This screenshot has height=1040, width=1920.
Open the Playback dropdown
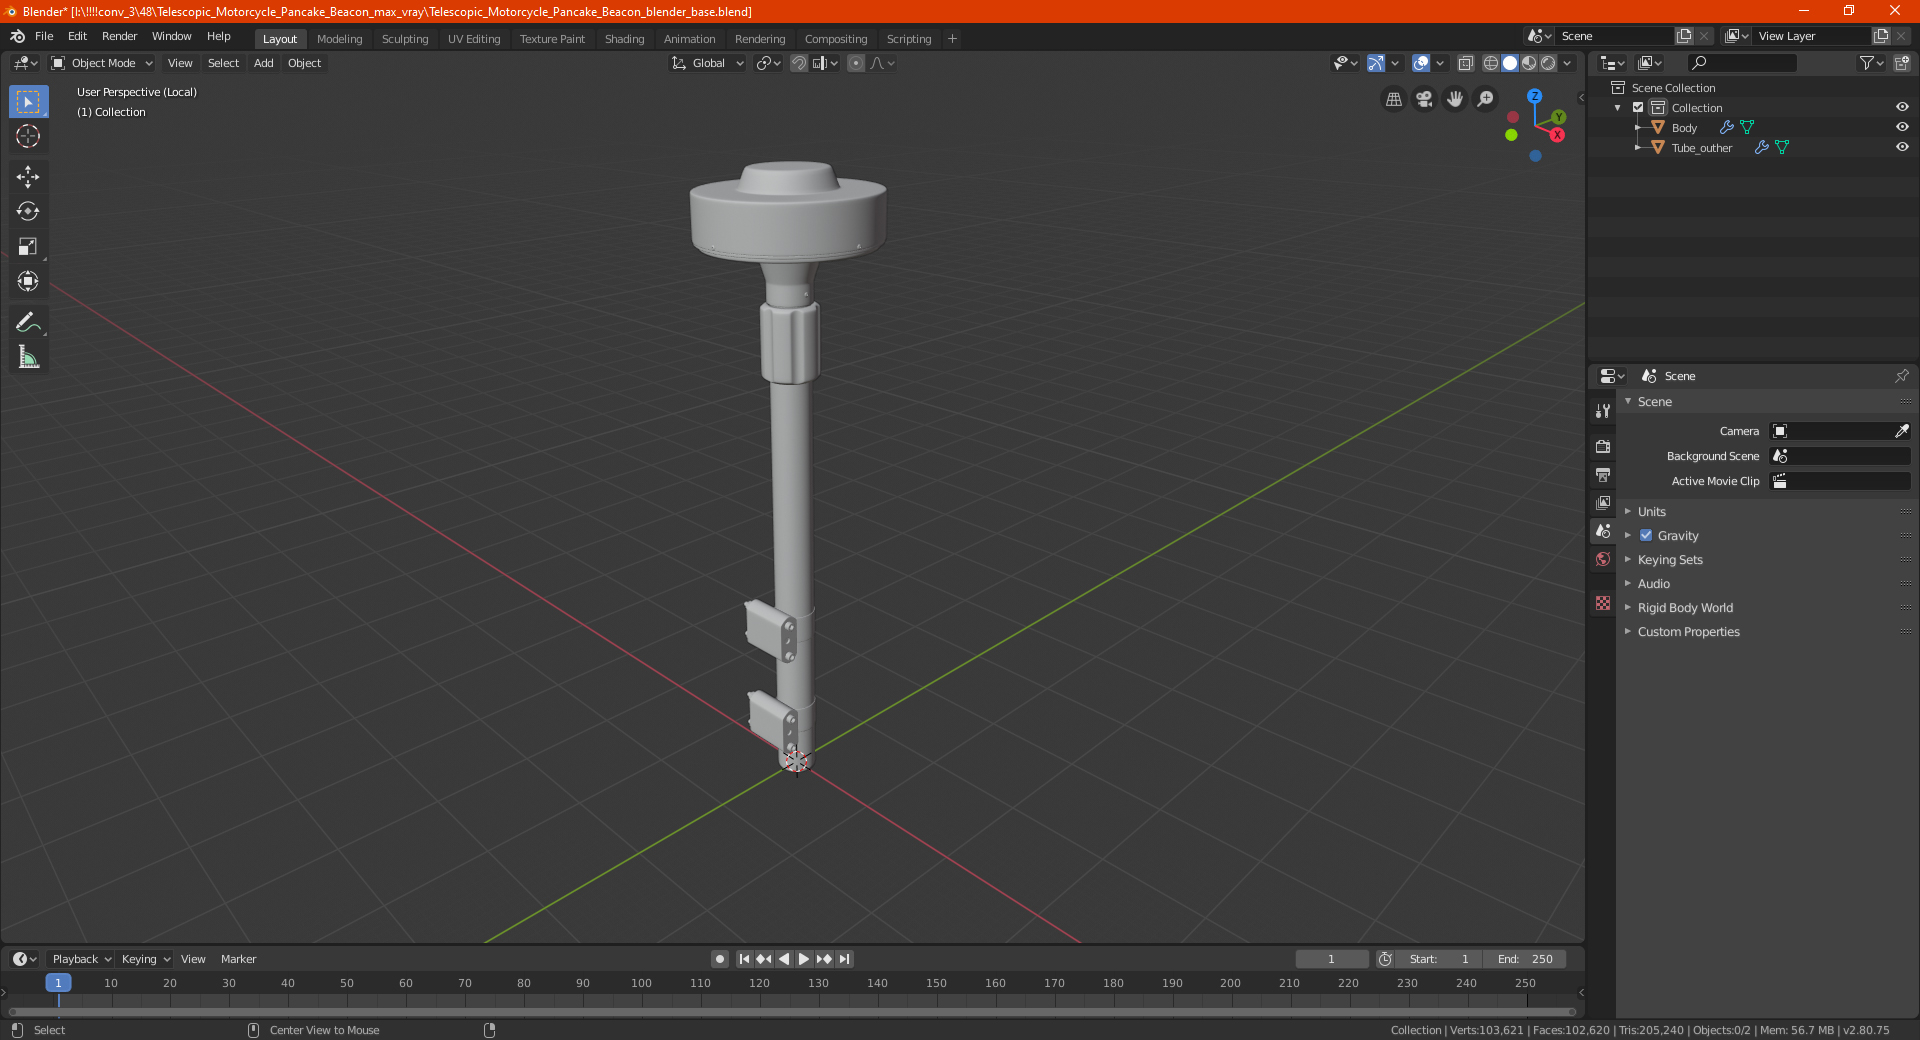pos(81,959)
